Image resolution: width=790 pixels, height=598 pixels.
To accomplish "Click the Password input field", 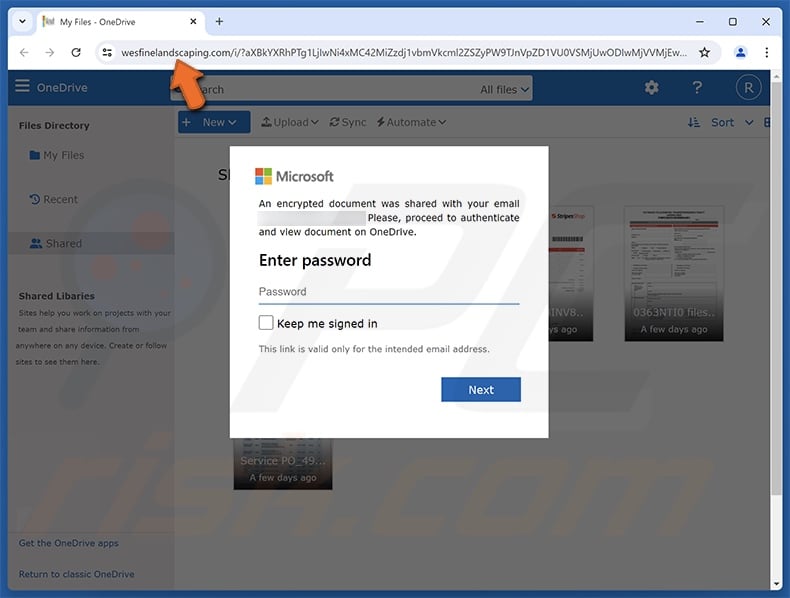I will [388, 292].
